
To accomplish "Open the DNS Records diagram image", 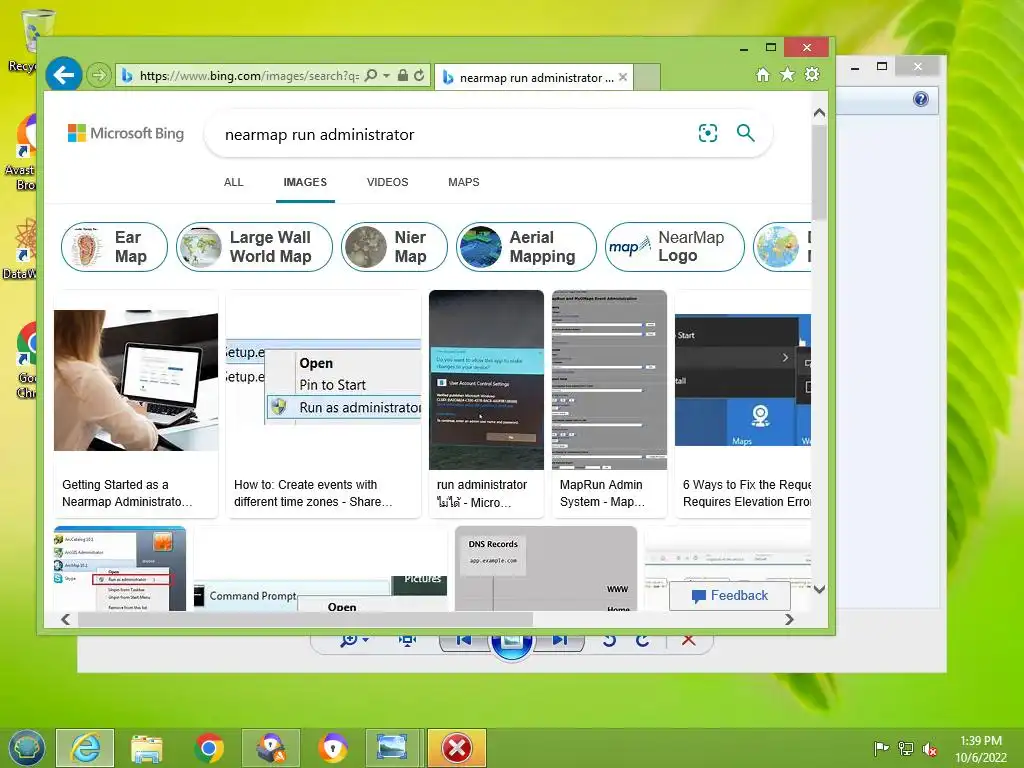I will tap(546, 569).
